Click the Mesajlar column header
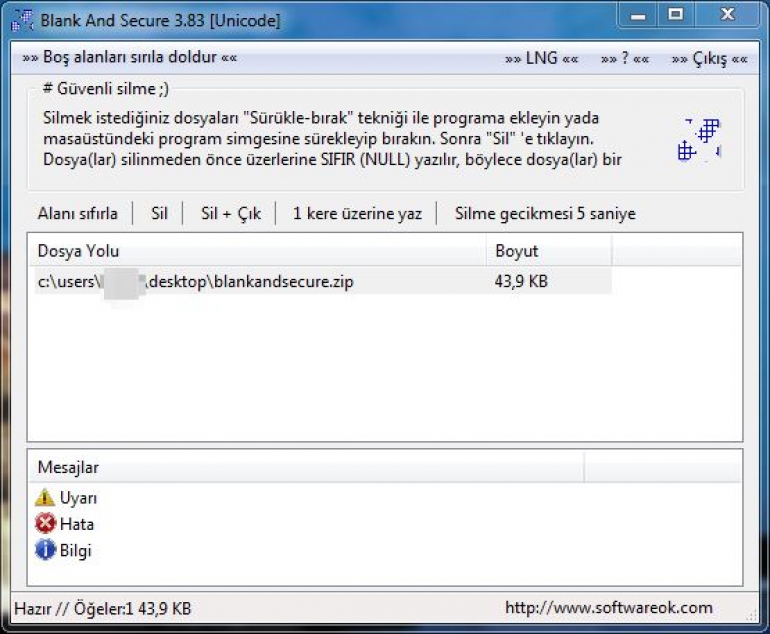 click(306, 467)
